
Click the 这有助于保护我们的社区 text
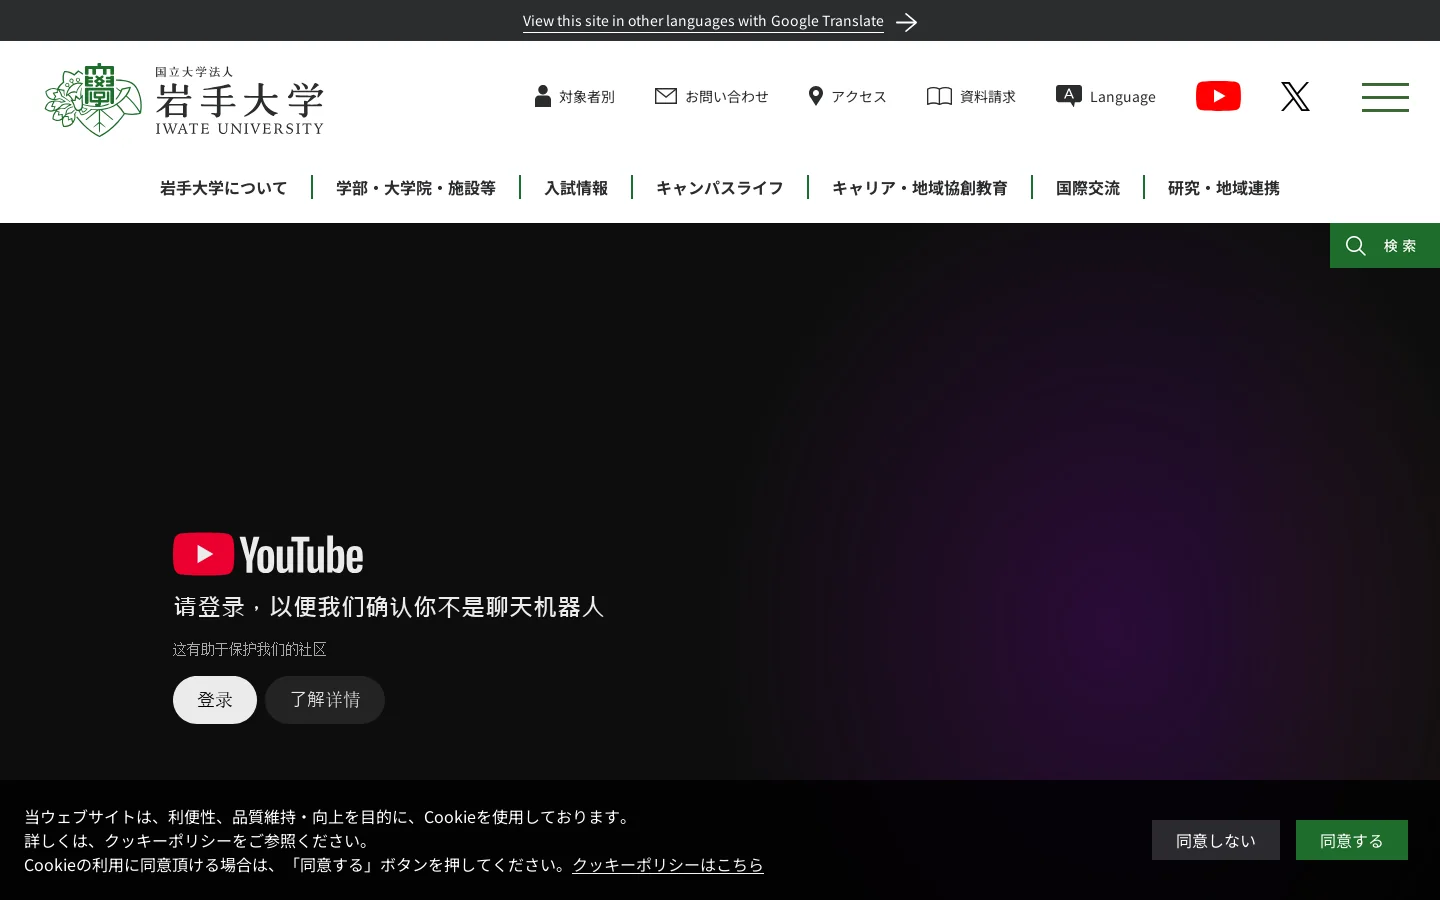250,649
